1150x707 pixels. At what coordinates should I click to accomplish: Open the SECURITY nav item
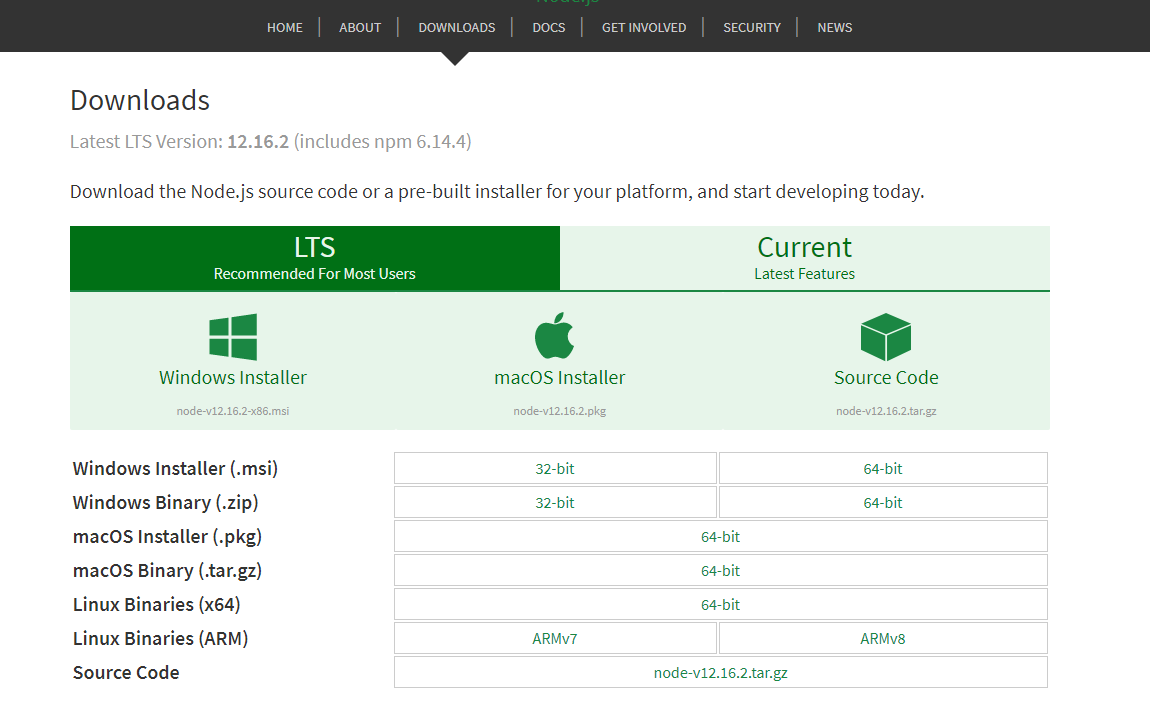tap(752, 27)
